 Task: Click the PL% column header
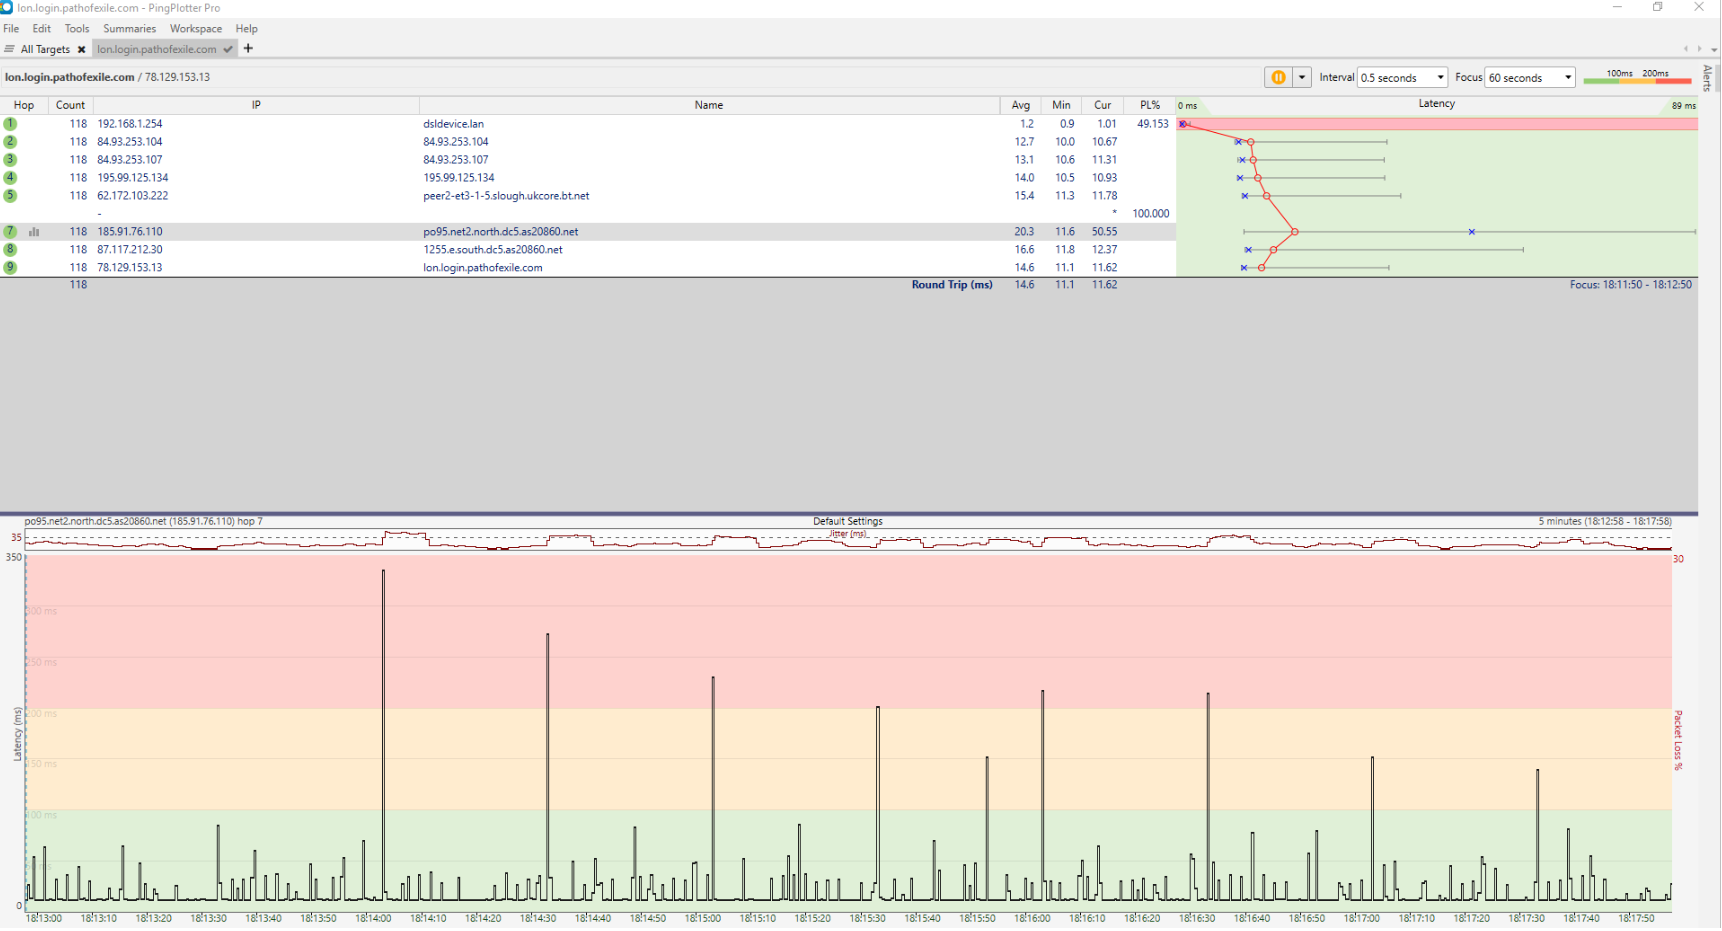(1150, 105)
